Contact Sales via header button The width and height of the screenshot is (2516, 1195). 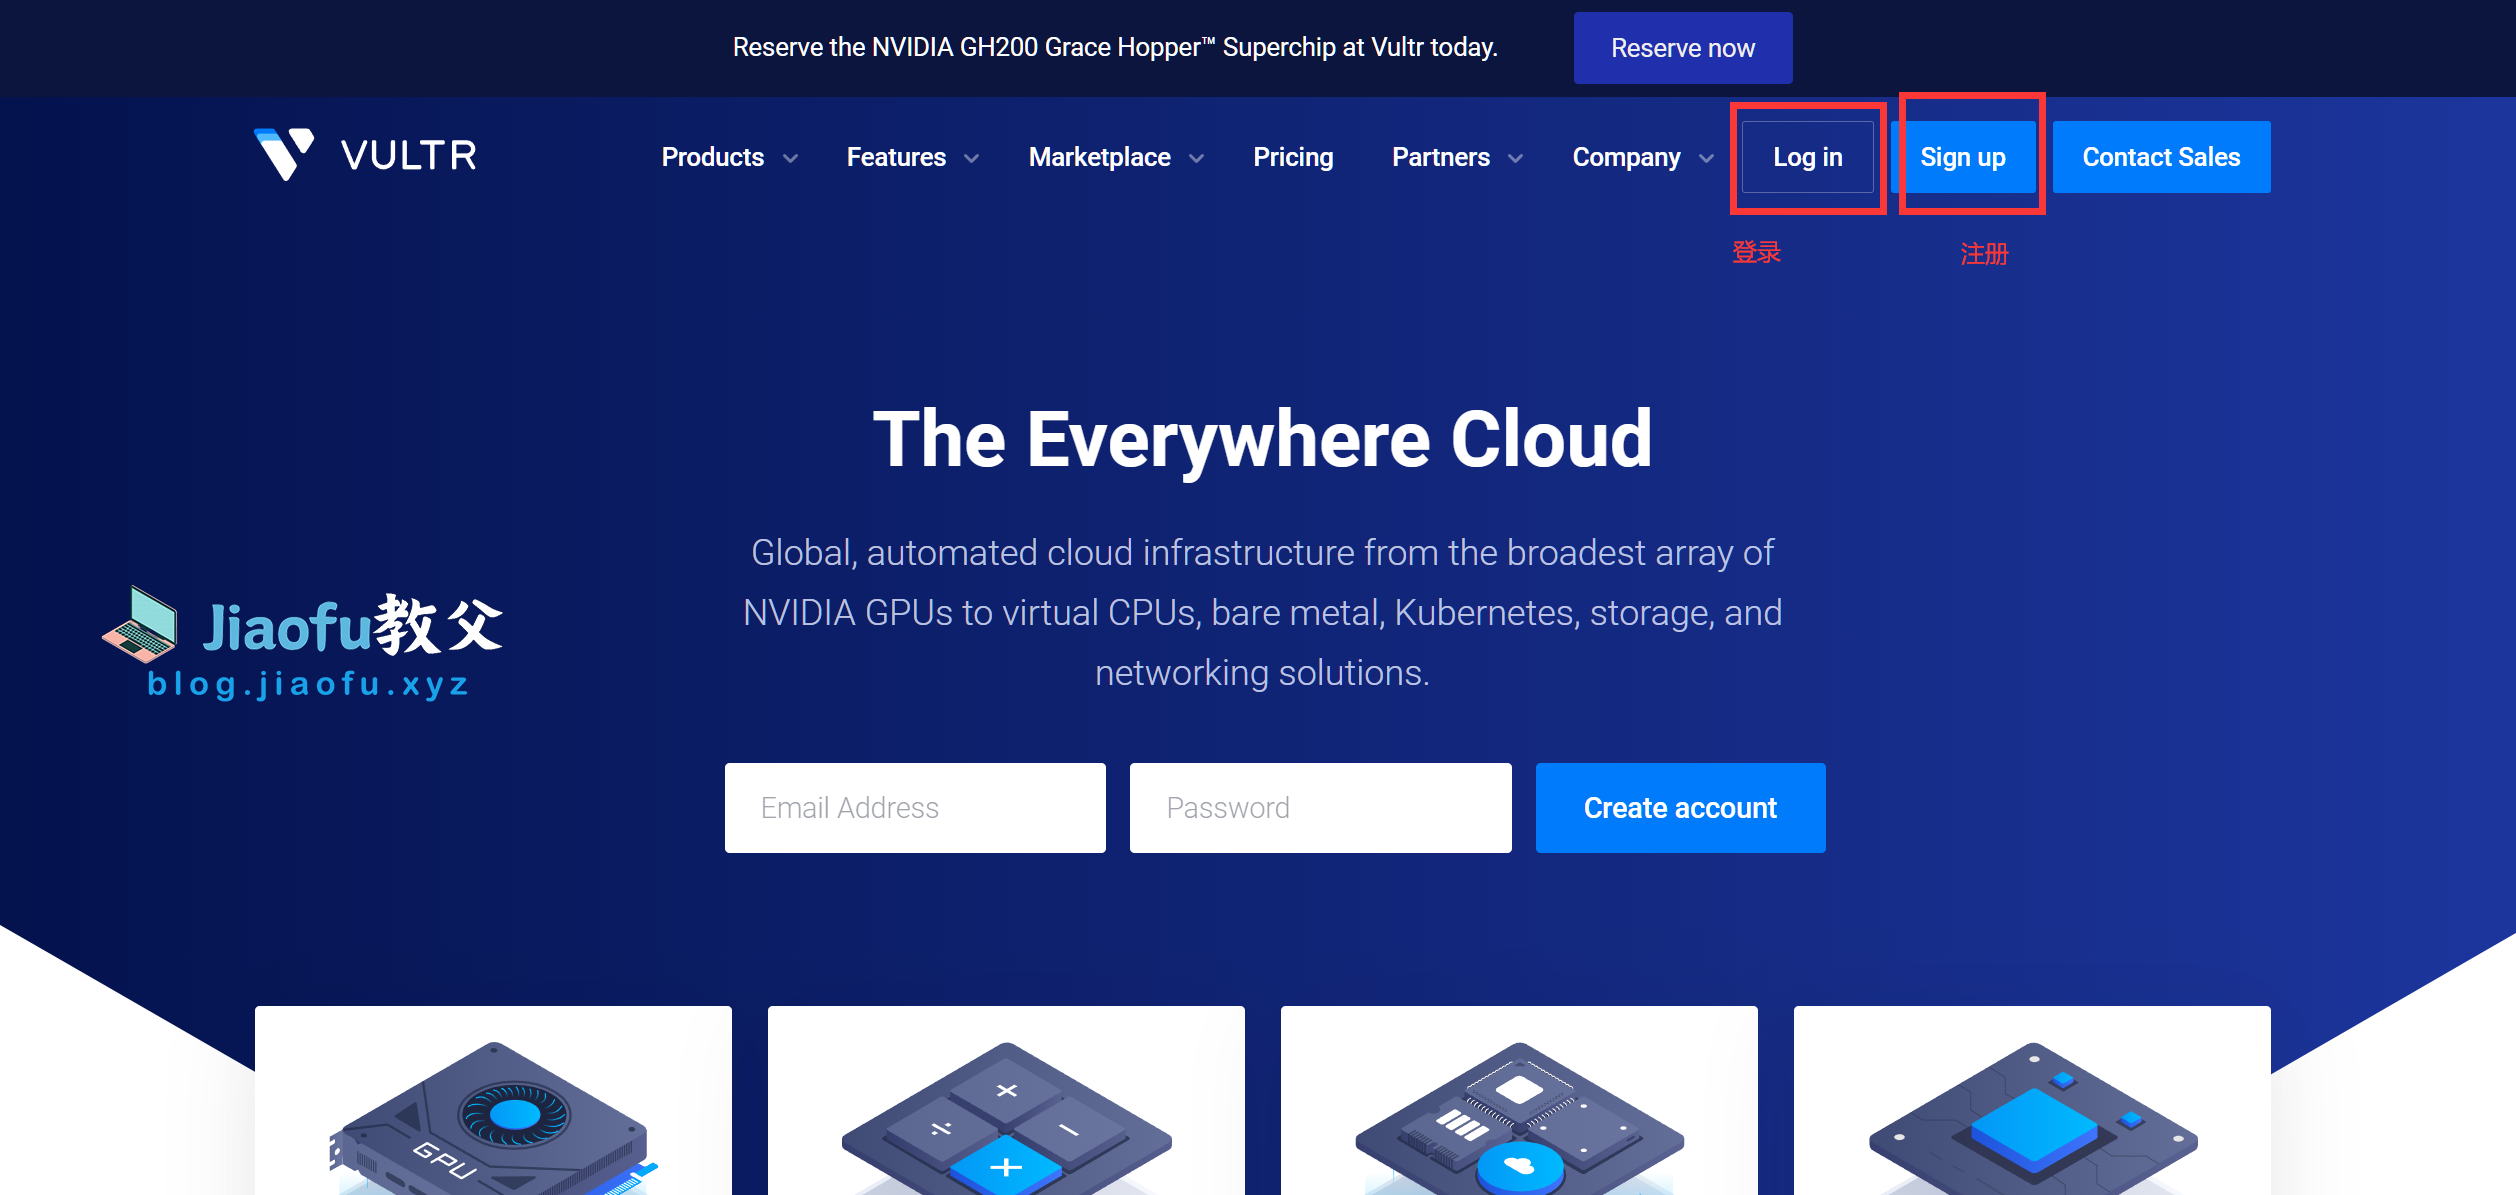pos(2161,157)
